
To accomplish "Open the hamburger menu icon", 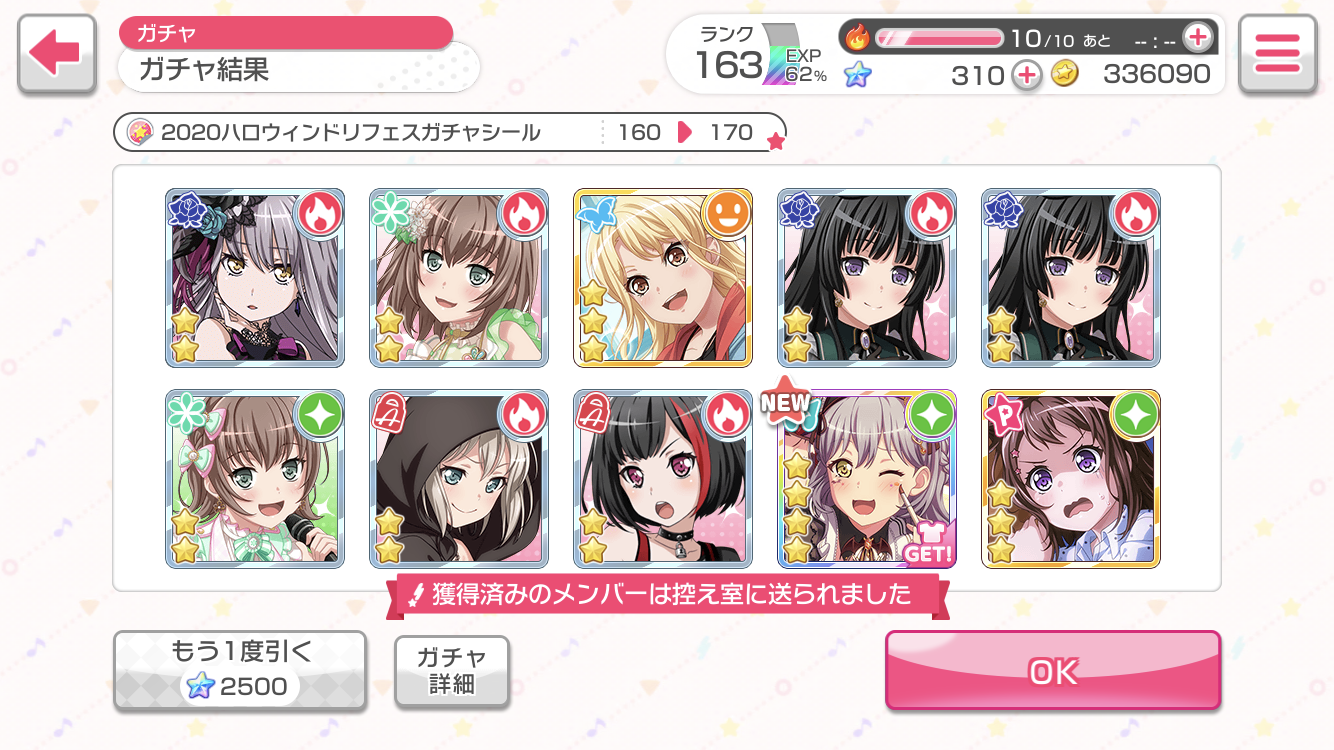I will (1276, 54).
